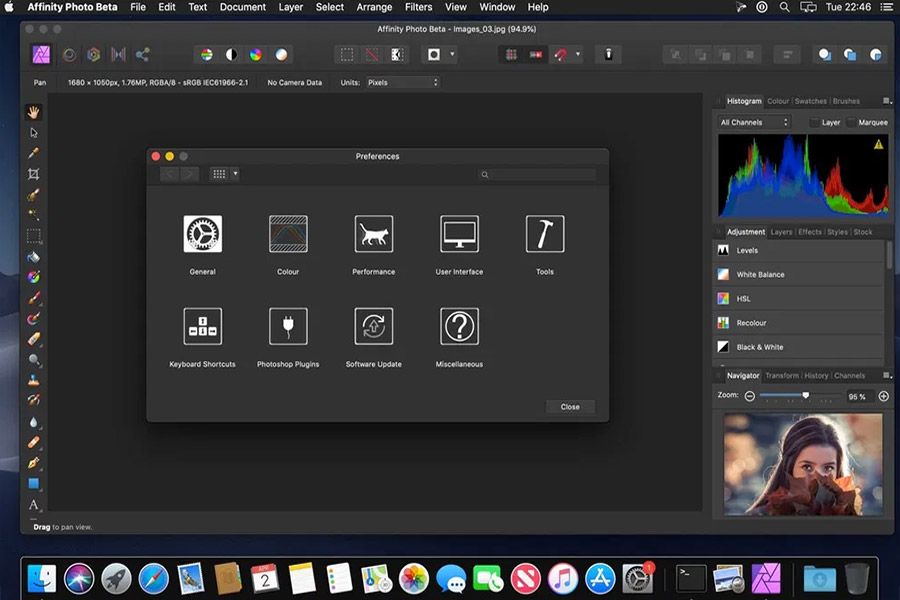Open User Interface preferences

tap(459, 234)
